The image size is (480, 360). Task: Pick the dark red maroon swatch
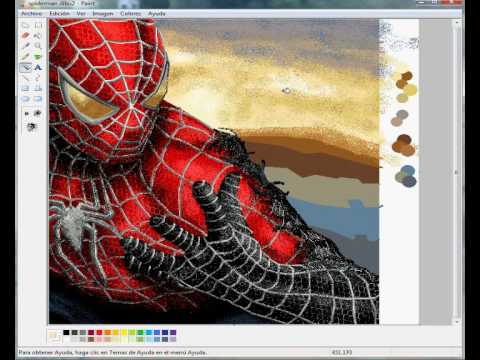91,332
